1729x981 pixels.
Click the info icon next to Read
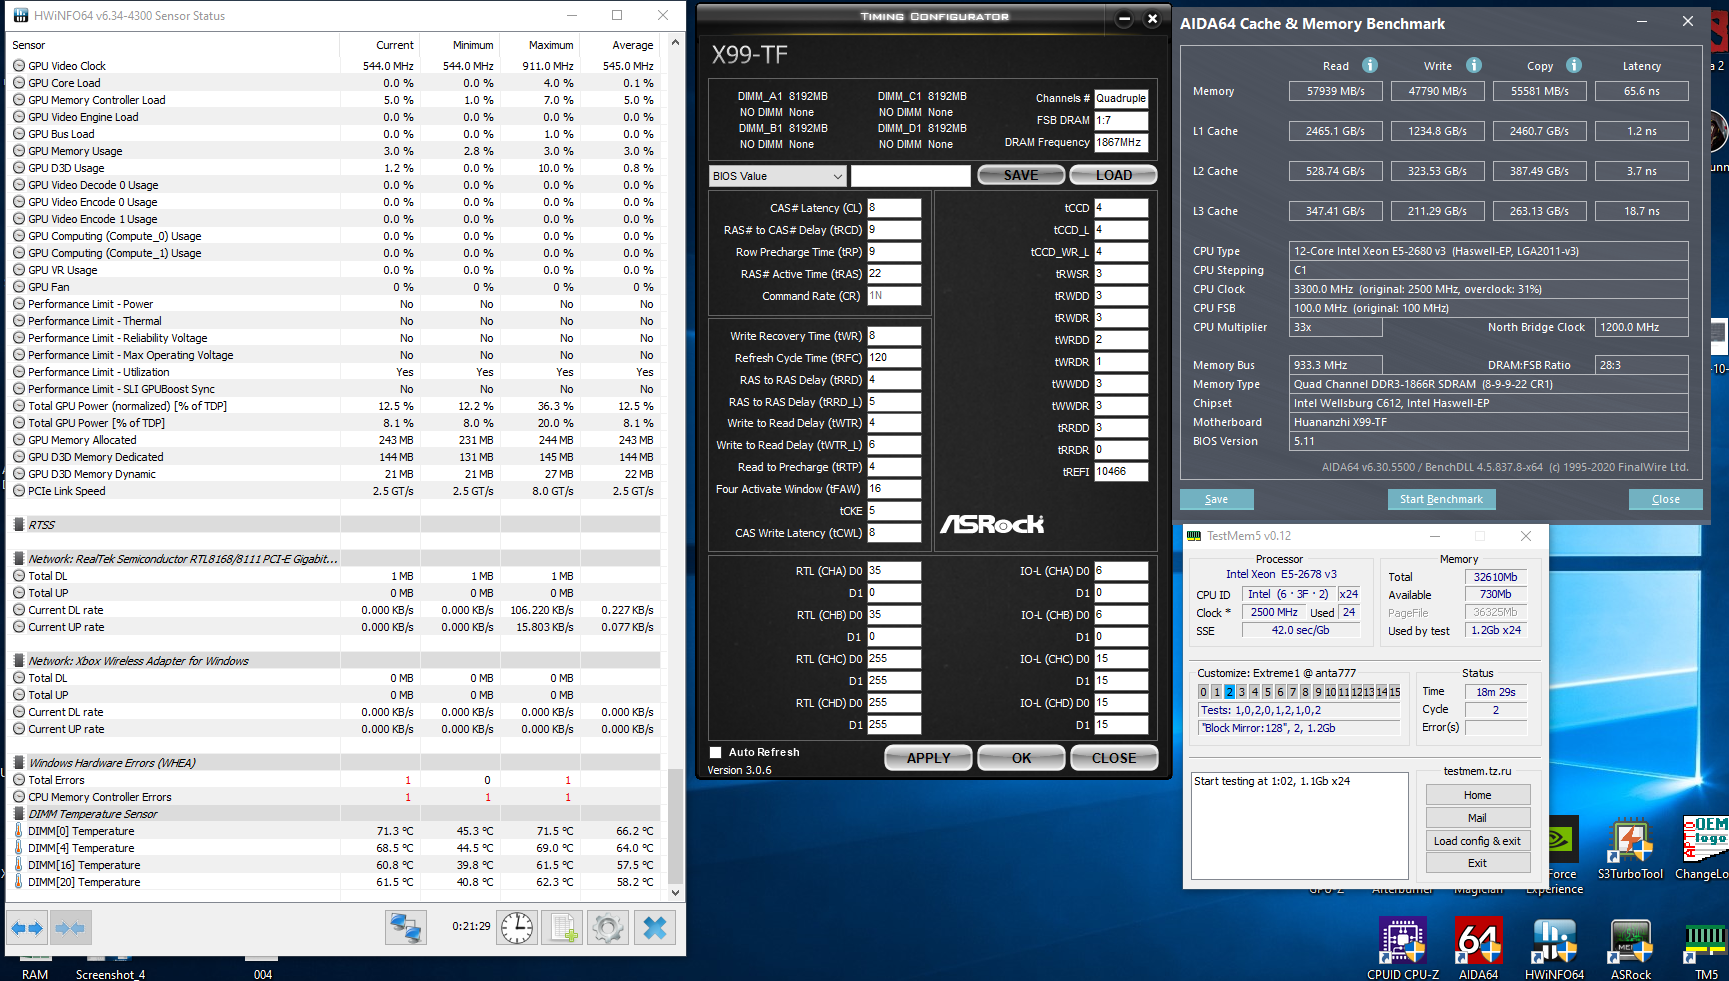(1370, 65)
